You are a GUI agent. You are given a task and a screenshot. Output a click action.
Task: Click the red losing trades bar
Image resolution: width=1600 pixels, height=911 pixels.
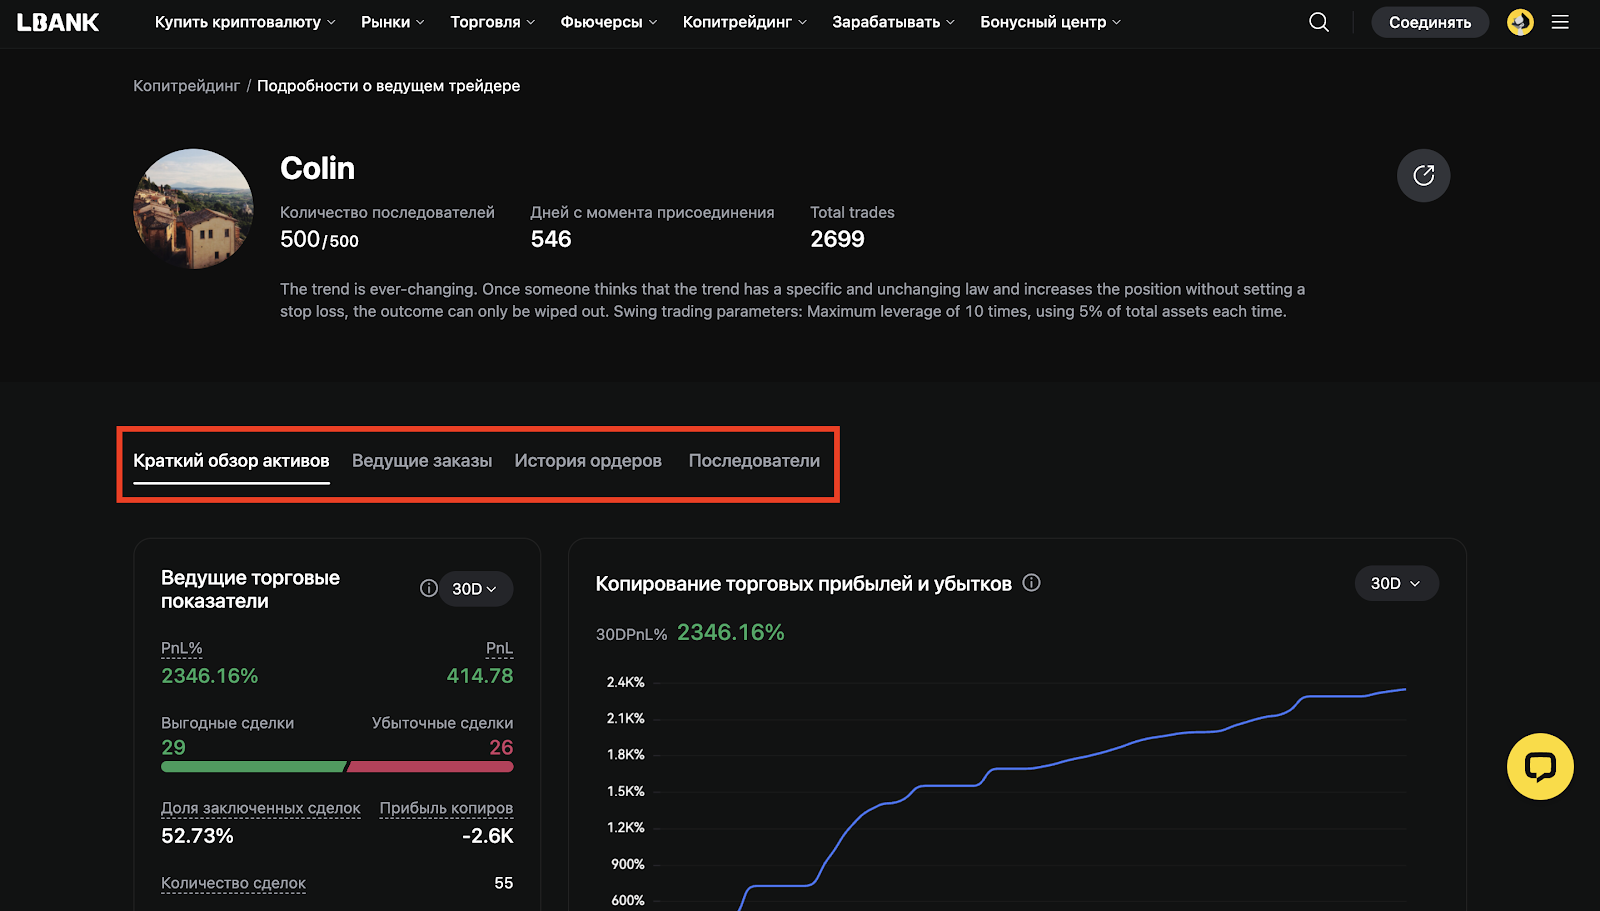point(431,767)
